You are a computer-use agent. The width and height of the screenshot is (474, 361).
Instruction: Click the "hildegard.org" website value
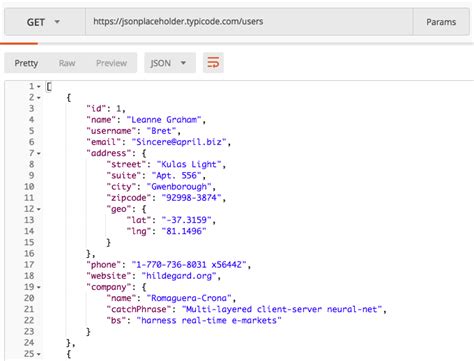pyautogui.click(x=179, y=276)
